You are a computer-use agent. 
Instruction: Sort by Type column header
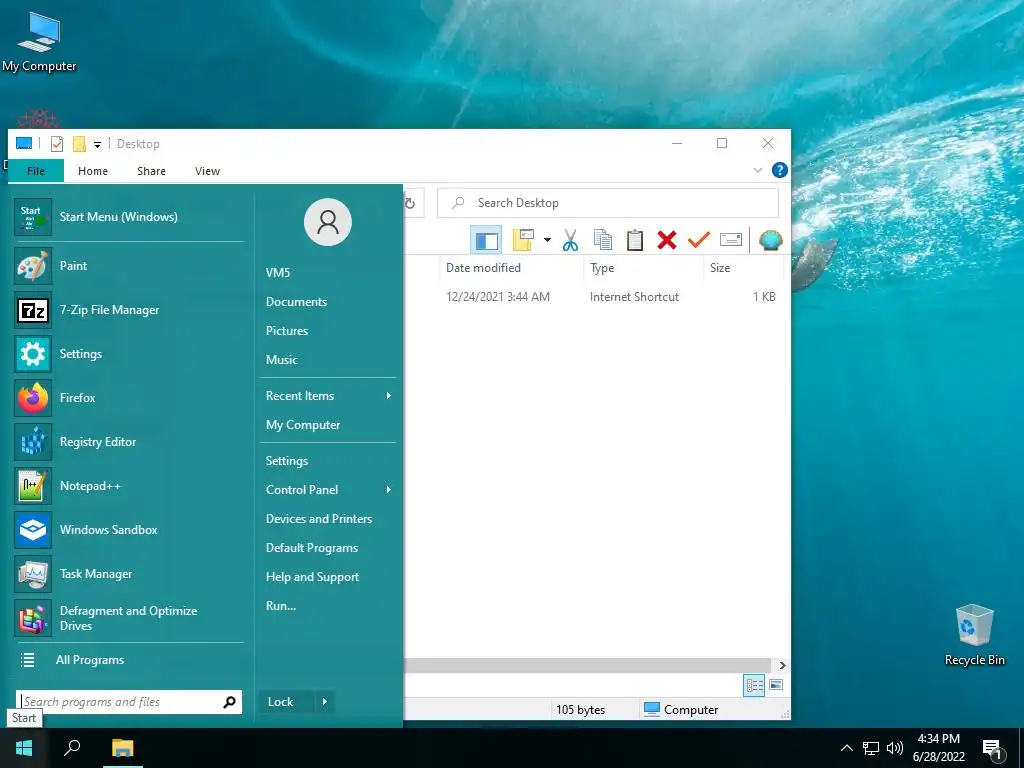602,268
